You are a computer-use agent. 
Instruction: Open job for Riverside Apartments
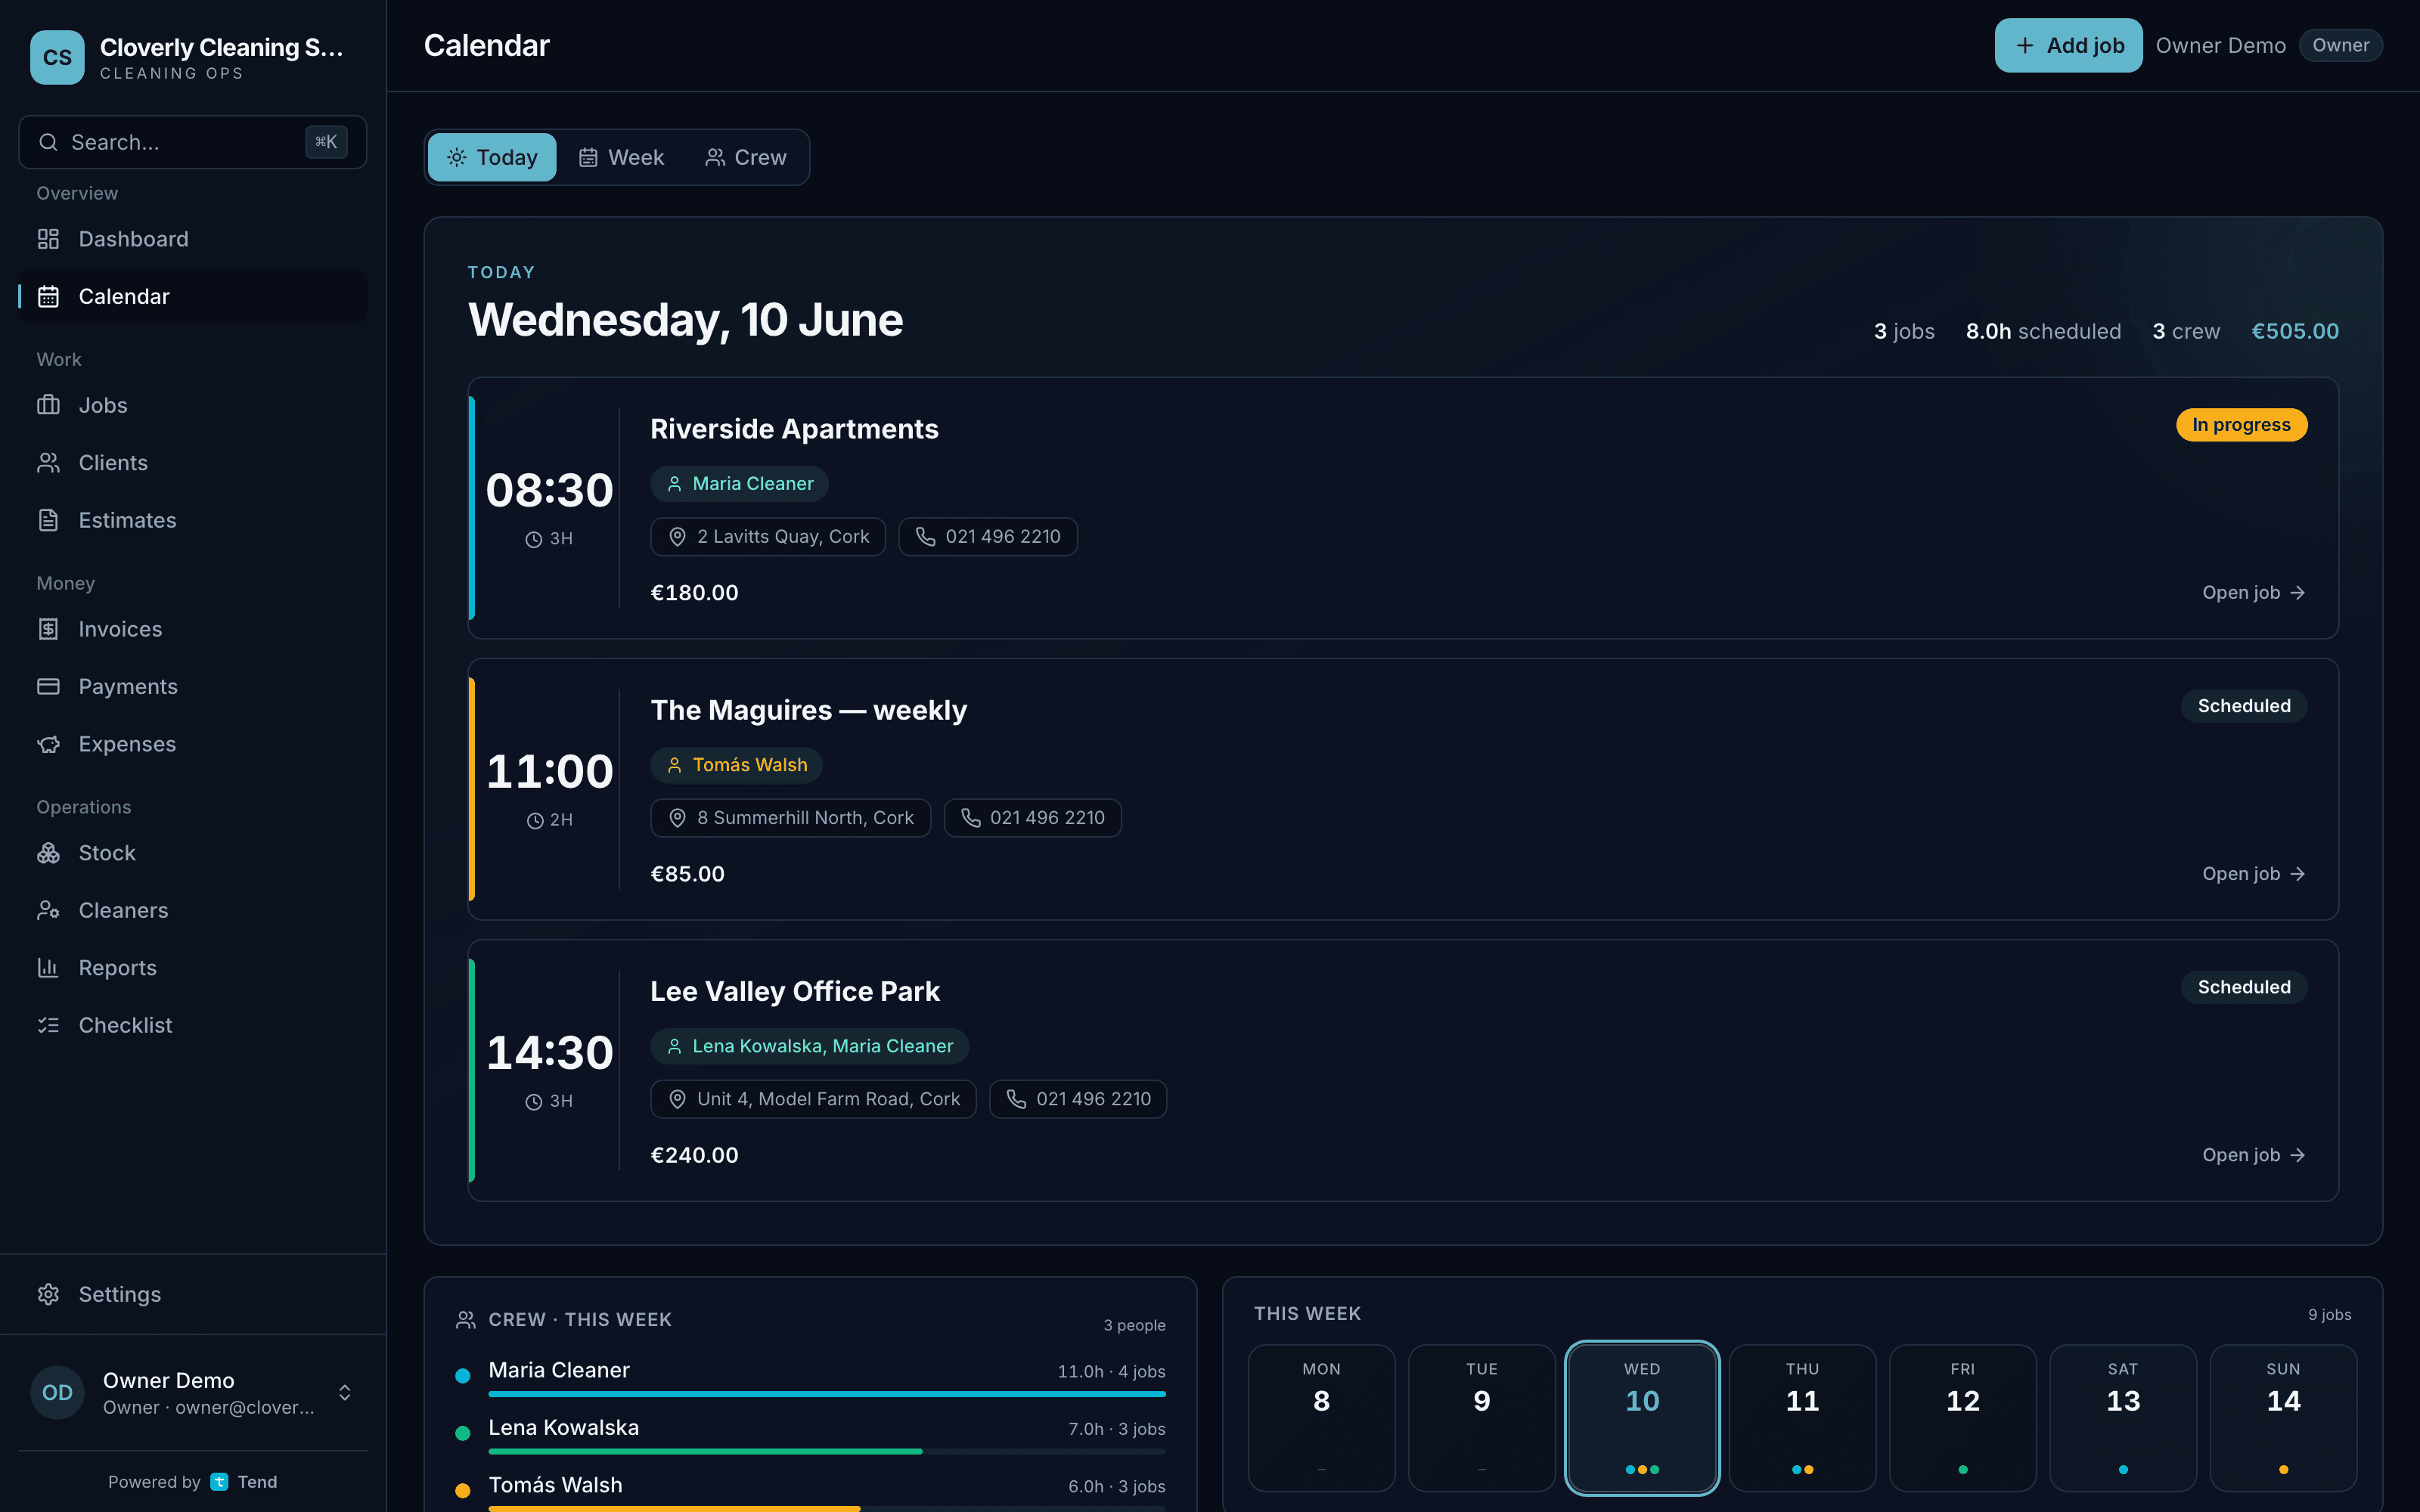click(x=2254, y=593)
